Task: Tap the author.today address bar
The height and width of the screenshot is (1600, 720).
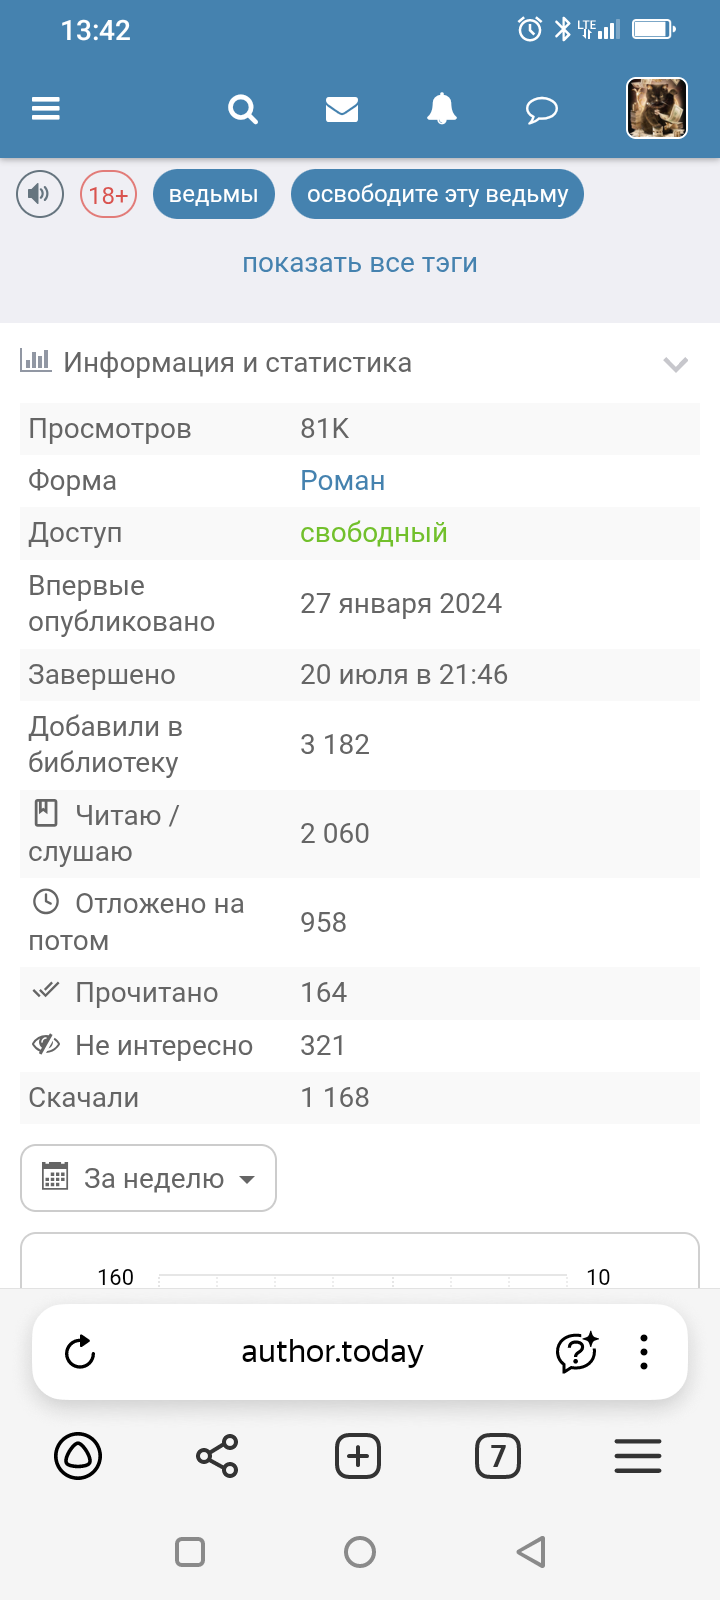Action: tap(332, 1352)
